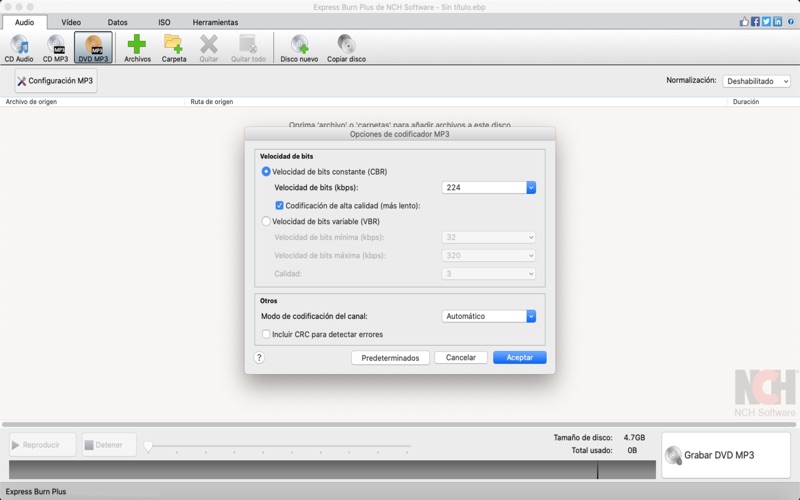This screenshot has width=800, height=500.
Task: Click the Detener stop button
Action: (109, 445)
